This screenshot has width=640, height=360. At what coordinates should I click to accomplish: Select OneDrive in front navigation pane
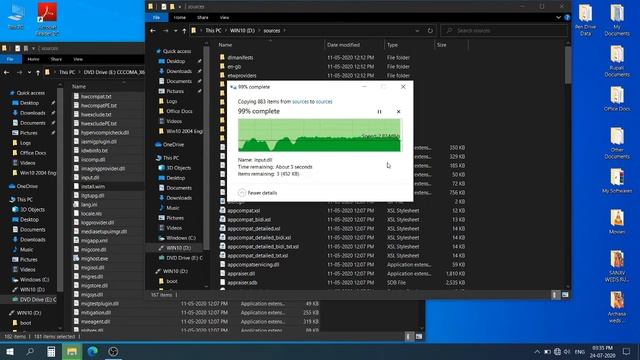(x=173, y=144)
